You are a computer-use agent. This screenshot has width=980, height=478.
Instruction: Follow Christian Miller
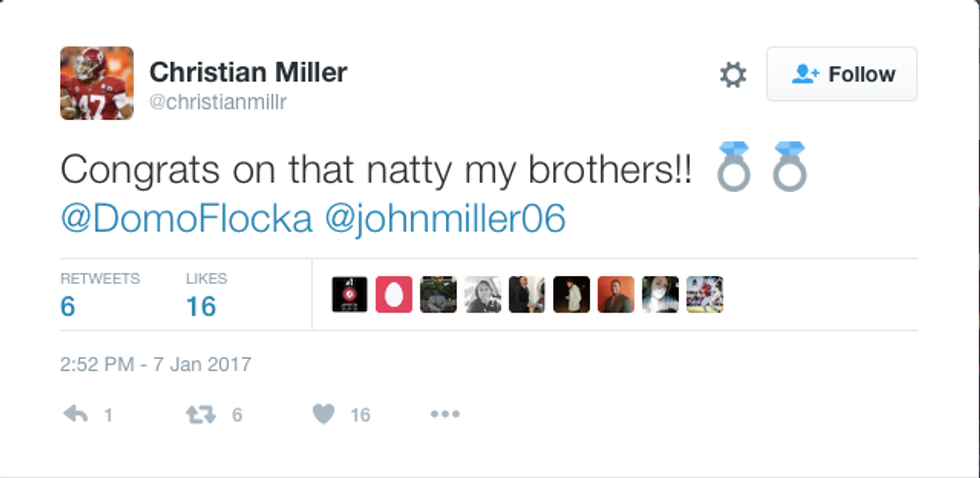click(841, 74)
